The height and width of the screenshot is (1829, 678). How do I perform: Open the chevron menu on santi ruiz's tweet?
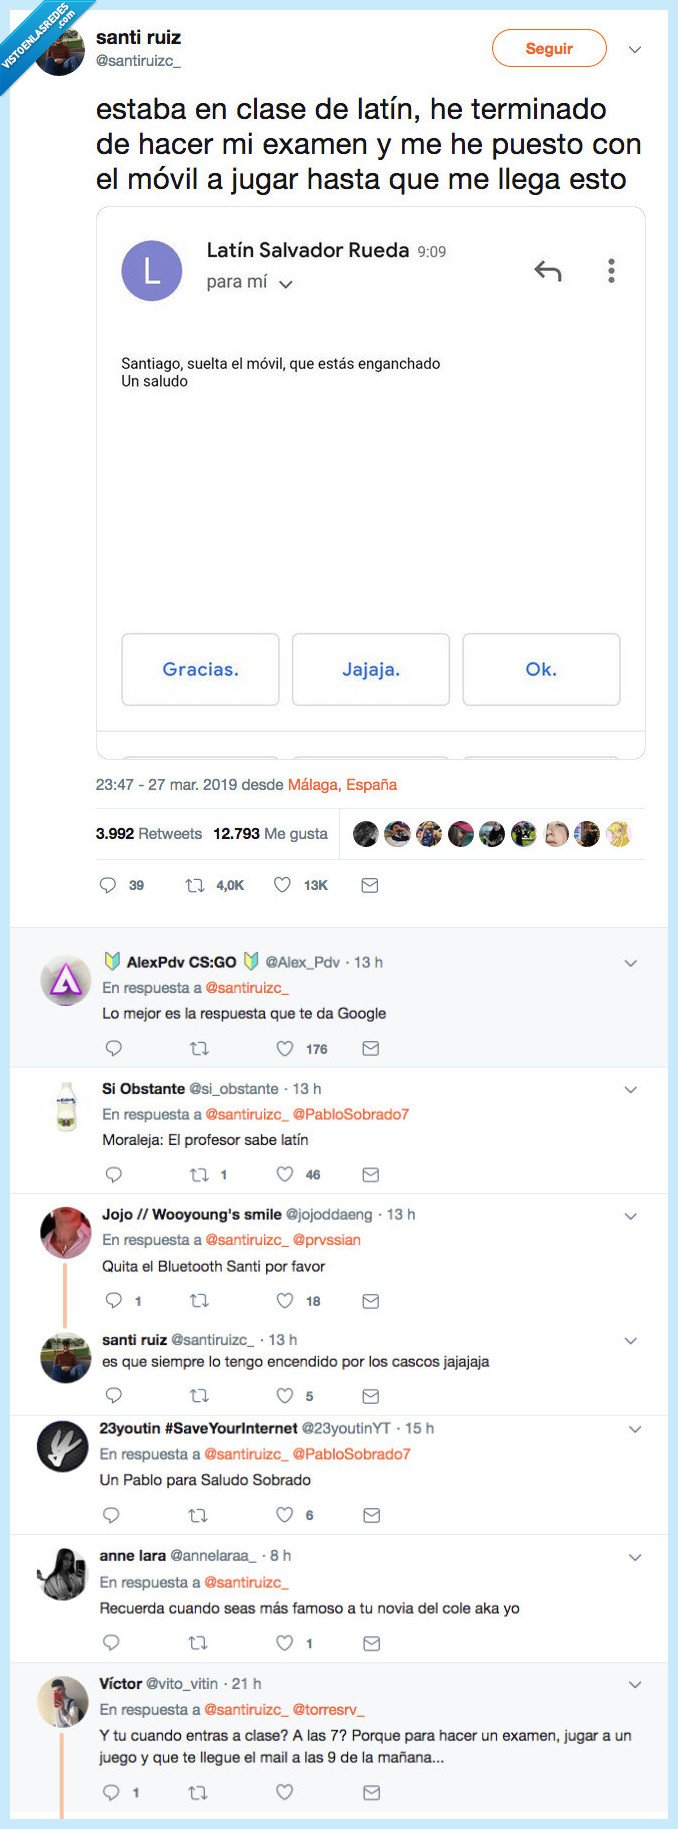(634, 49)
